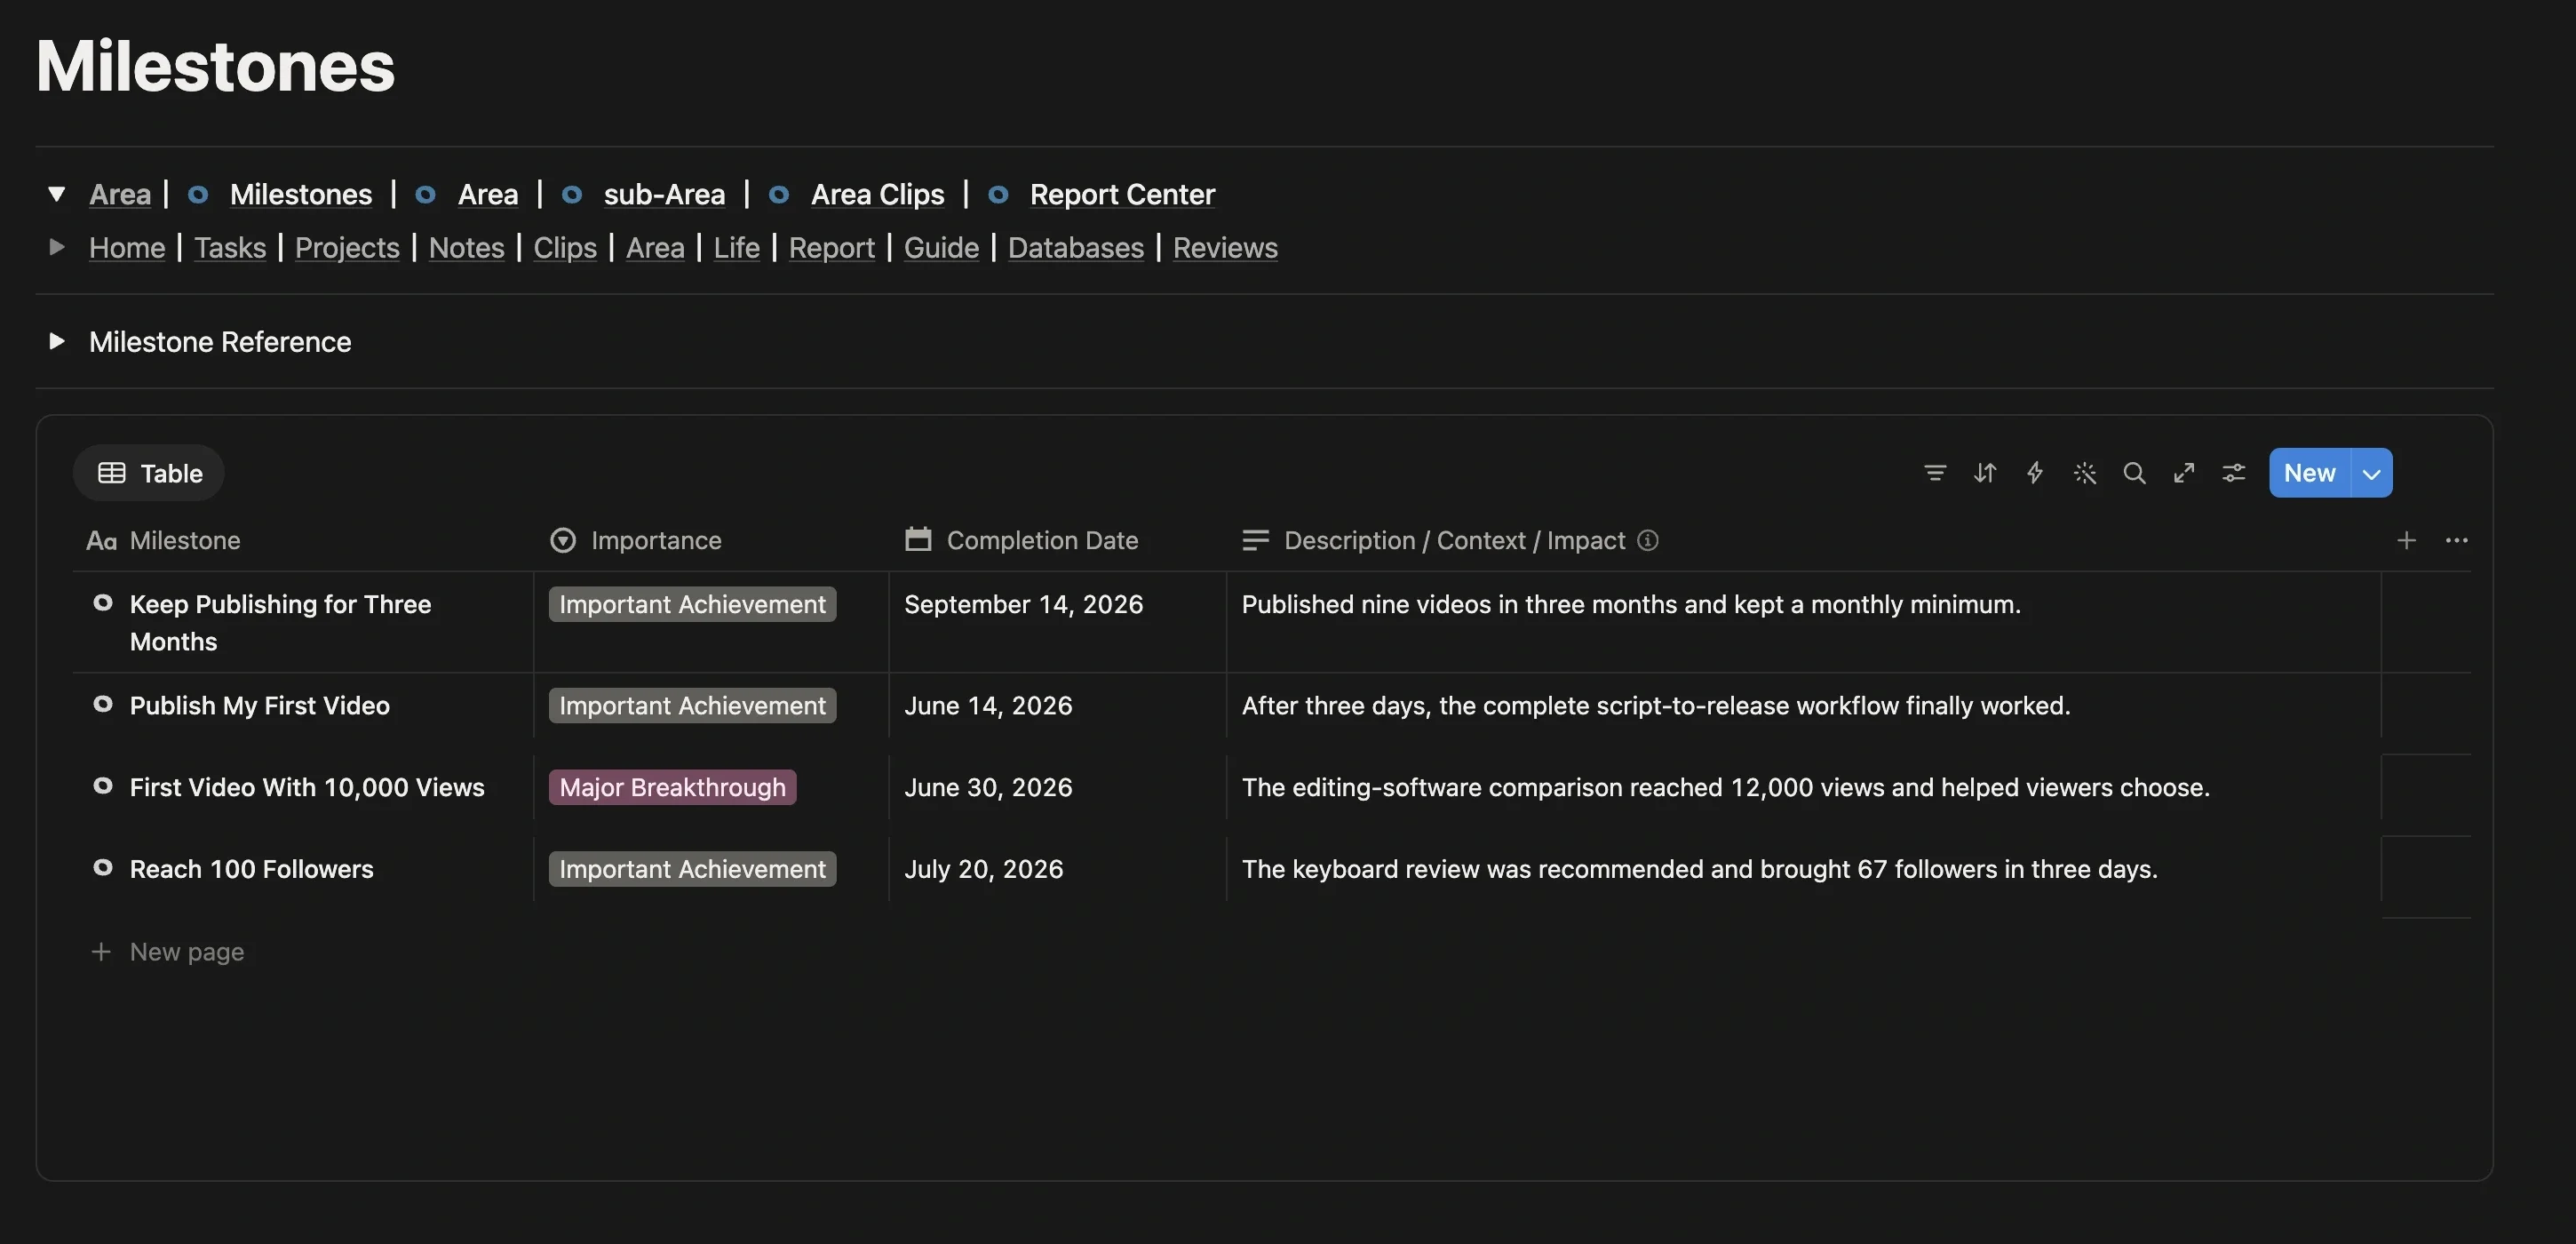This screenshot has width=2576, height=1244.
Task: Open the column header ellipsis menu
Action: 2457,540
